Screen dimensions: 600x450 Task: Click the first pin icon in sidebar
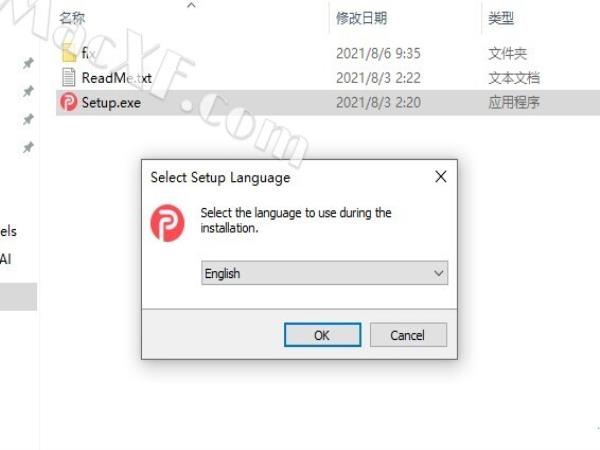tap(28, 63)
